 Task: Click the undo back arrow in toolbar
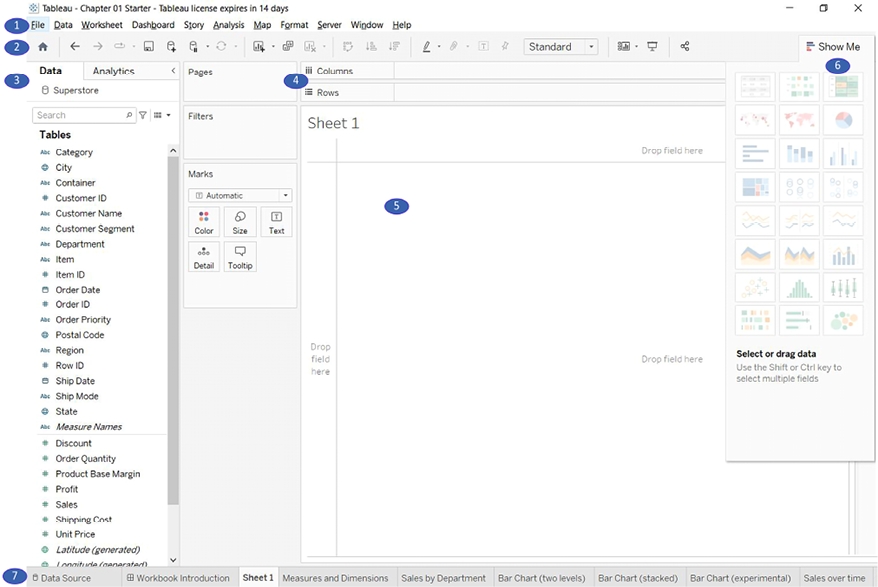pyautogui.click(x=75, y=46)
